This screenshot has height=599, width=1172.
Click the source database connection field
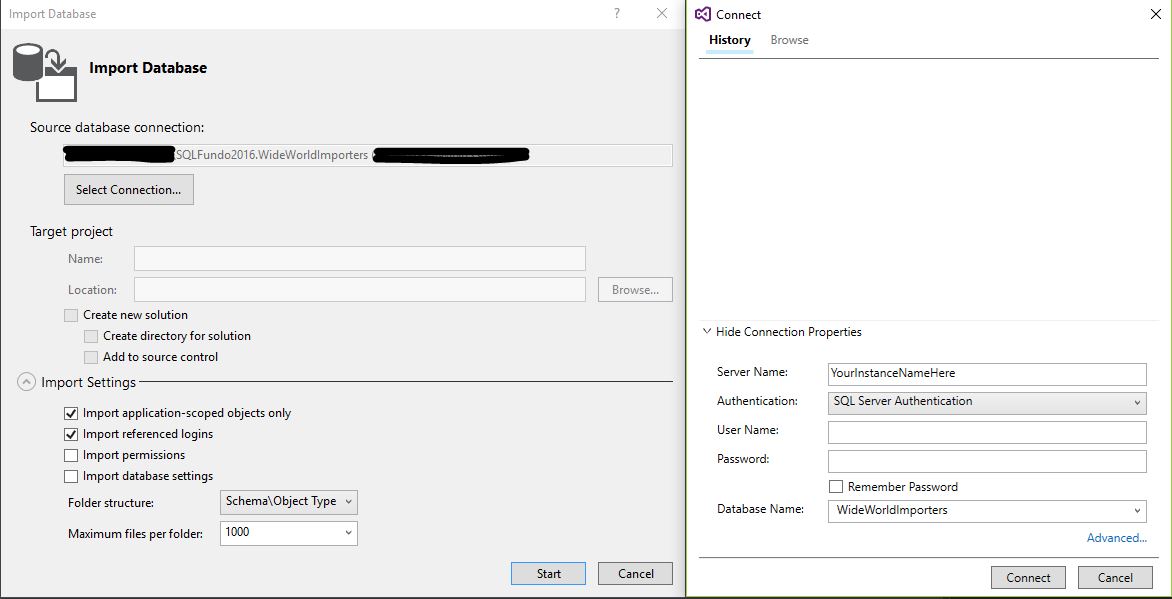point(368,155)
